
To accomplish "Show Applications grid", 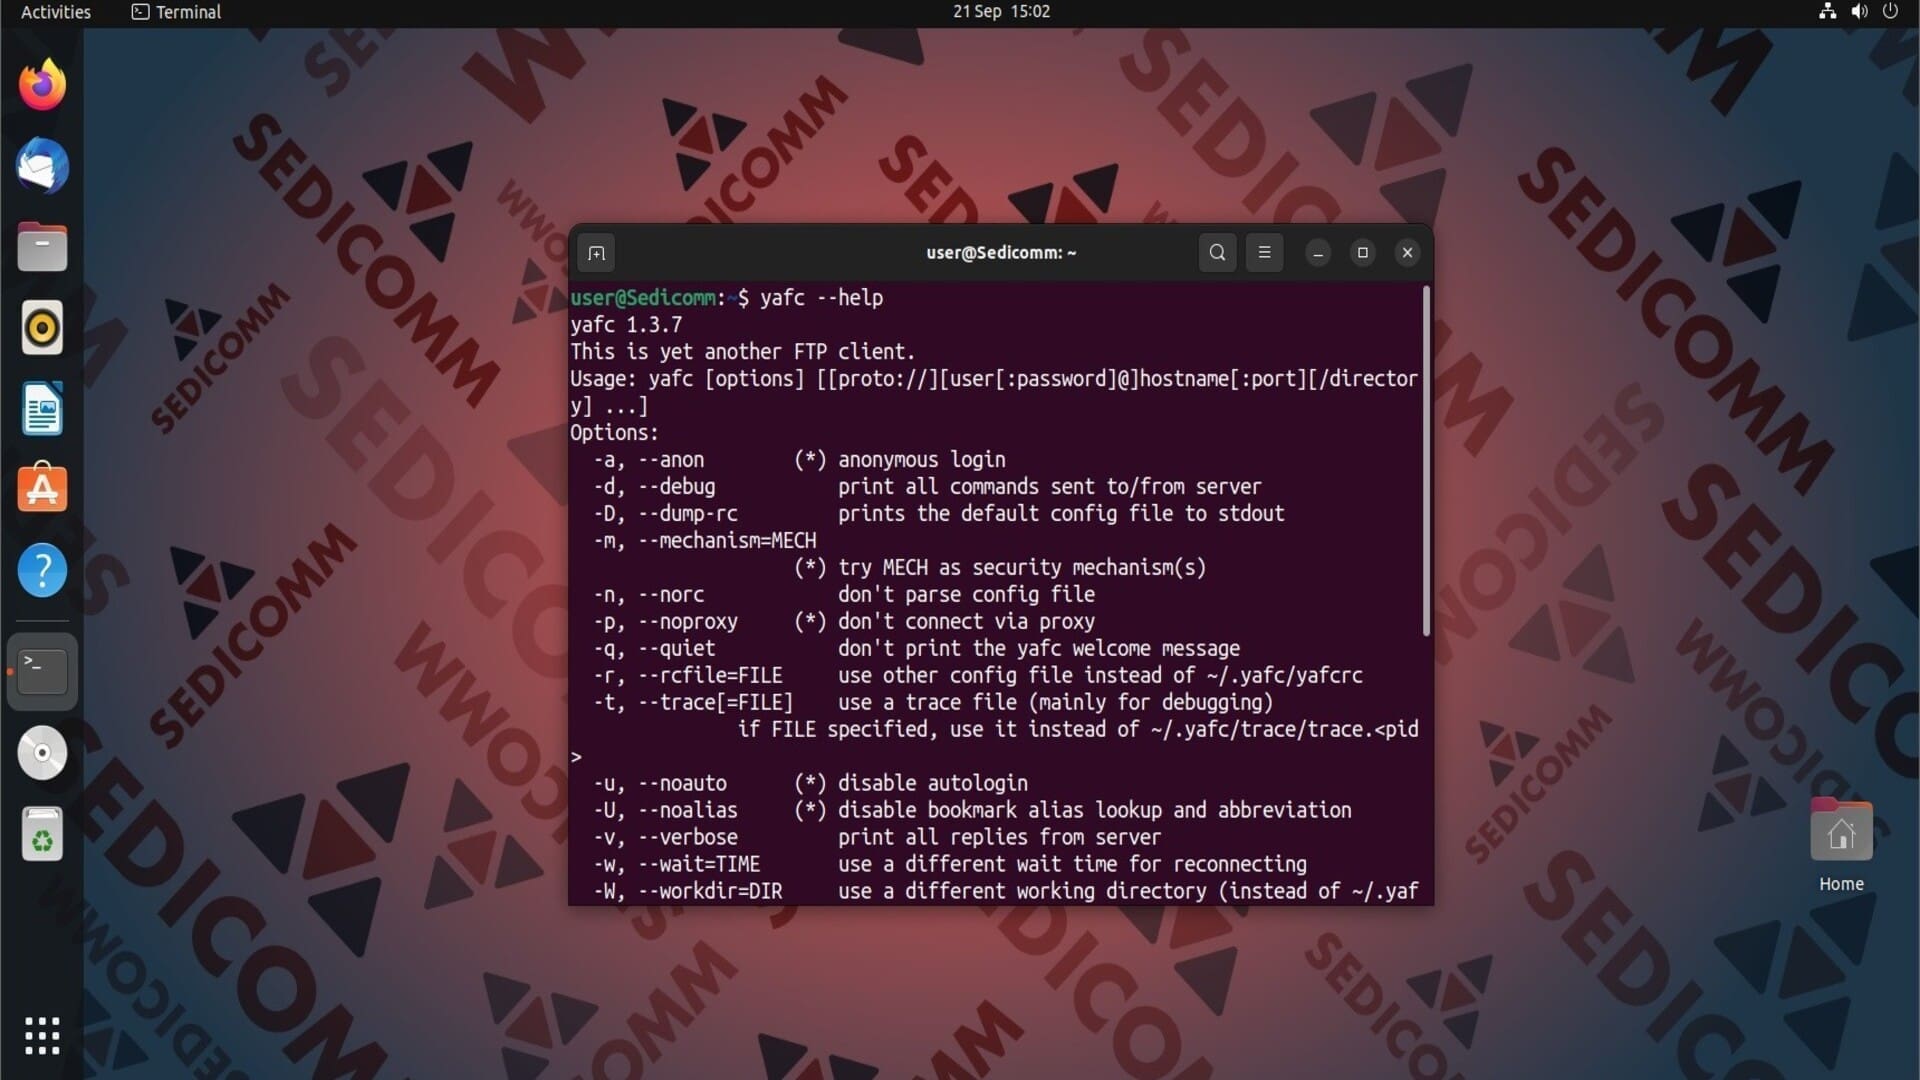I will click(x=42, y=1036).
